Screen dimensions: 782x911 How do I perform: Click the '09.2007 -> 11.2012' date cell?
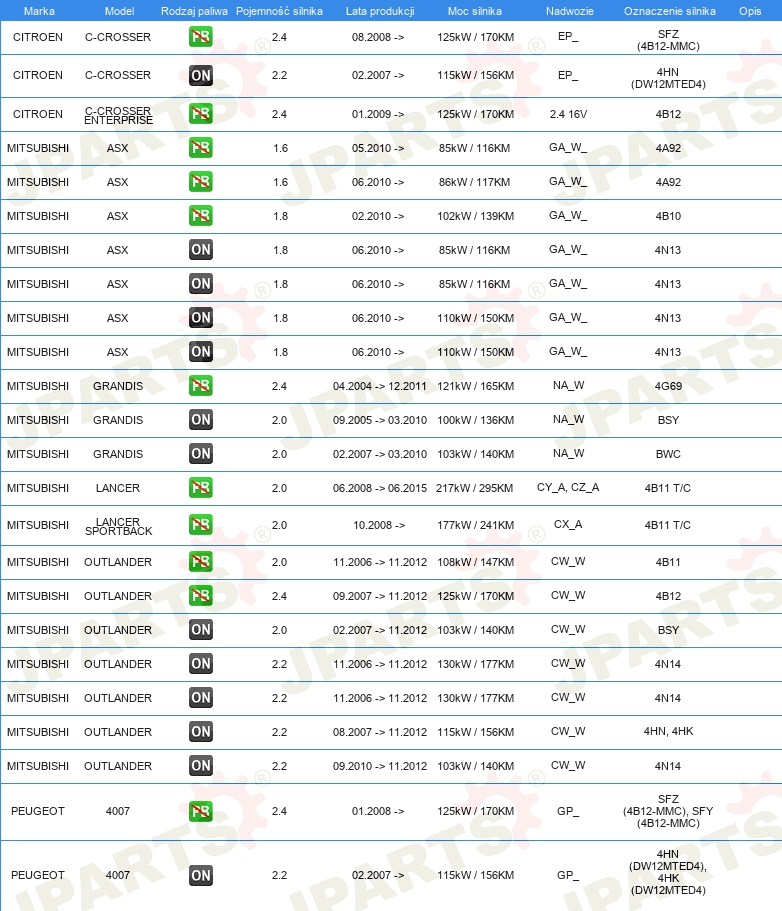point(379,596)
